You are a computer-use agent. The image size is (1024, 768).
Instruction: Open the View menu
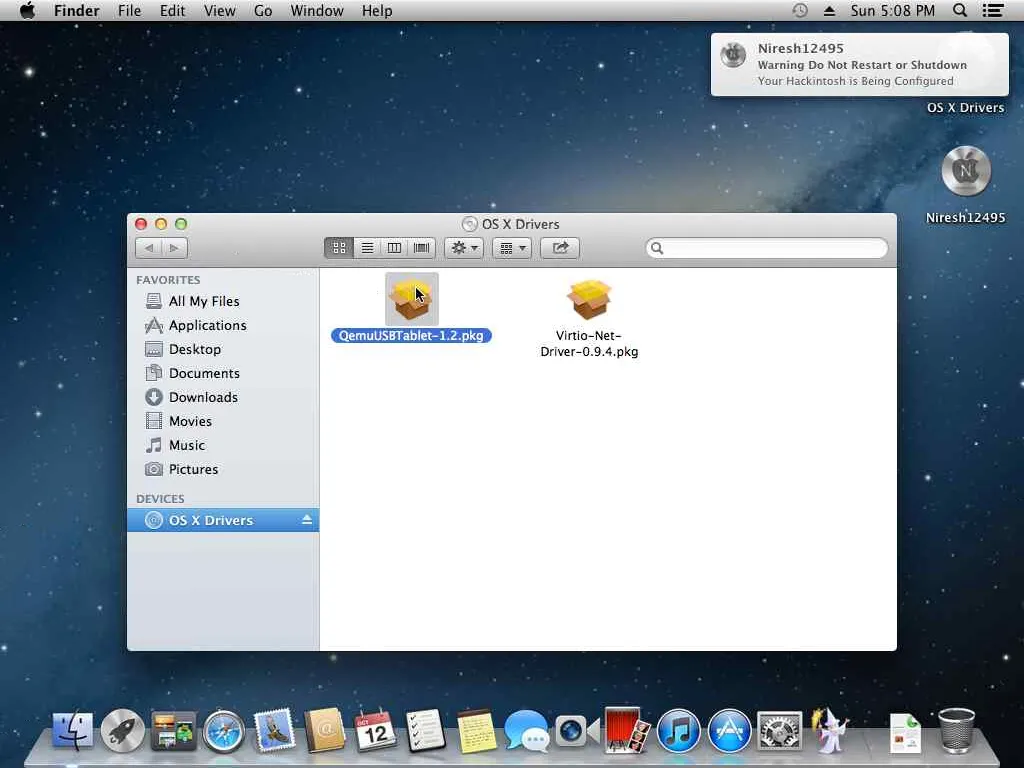pyautogui.click(x=219, y=10)
